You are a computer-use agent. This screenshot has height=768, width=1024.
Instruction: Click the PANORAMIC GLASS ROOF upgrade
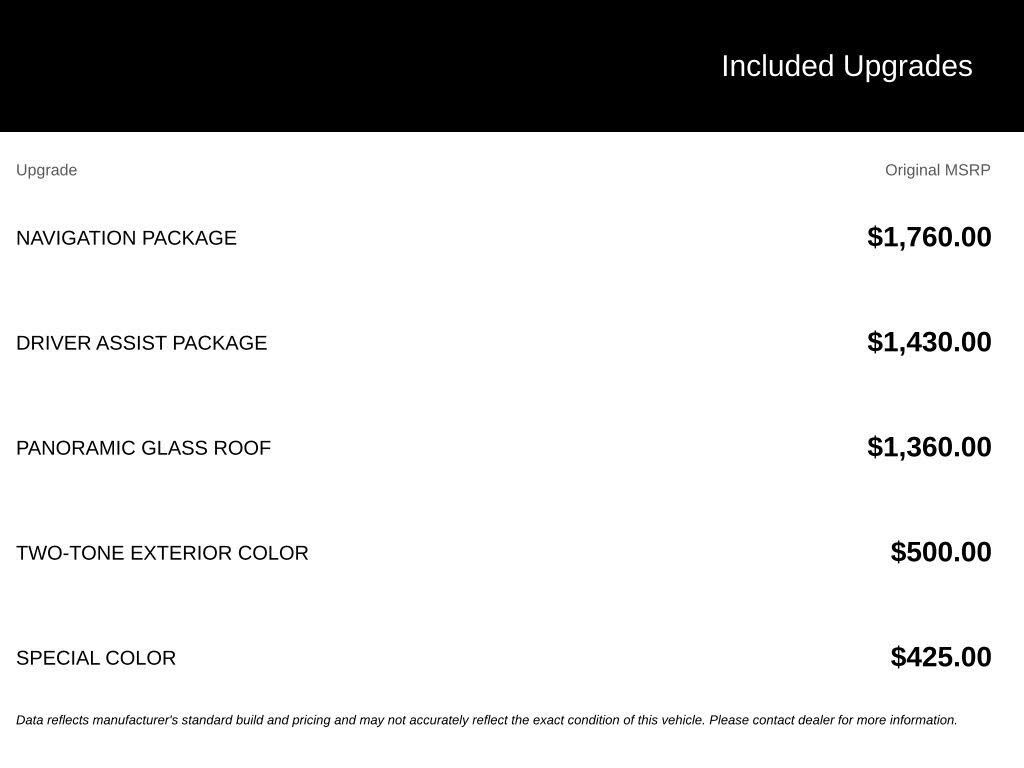[143, 448]
